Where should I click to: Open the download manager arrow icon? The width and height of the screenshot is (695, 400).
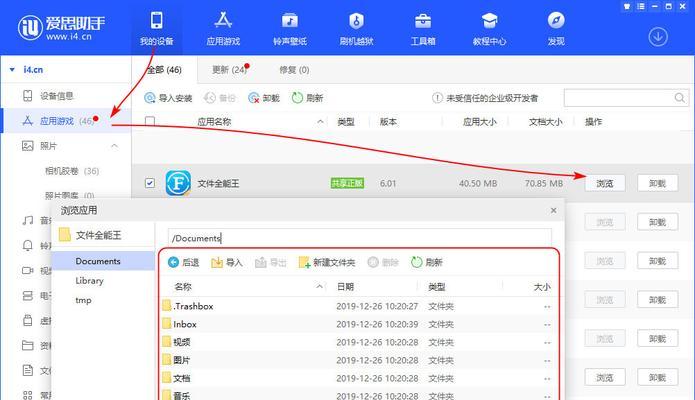pyautogui.click(x=658, y=37)
